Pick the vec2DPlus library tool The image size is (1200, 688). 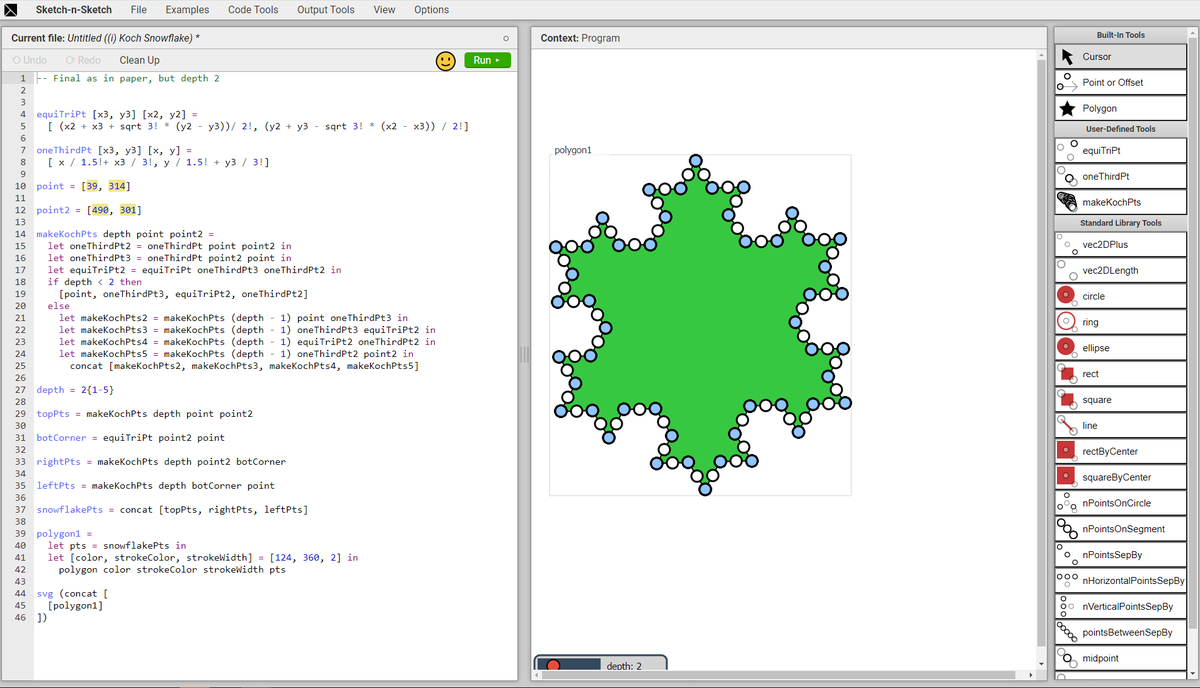pyautogui.click(x=1121, y=245)
